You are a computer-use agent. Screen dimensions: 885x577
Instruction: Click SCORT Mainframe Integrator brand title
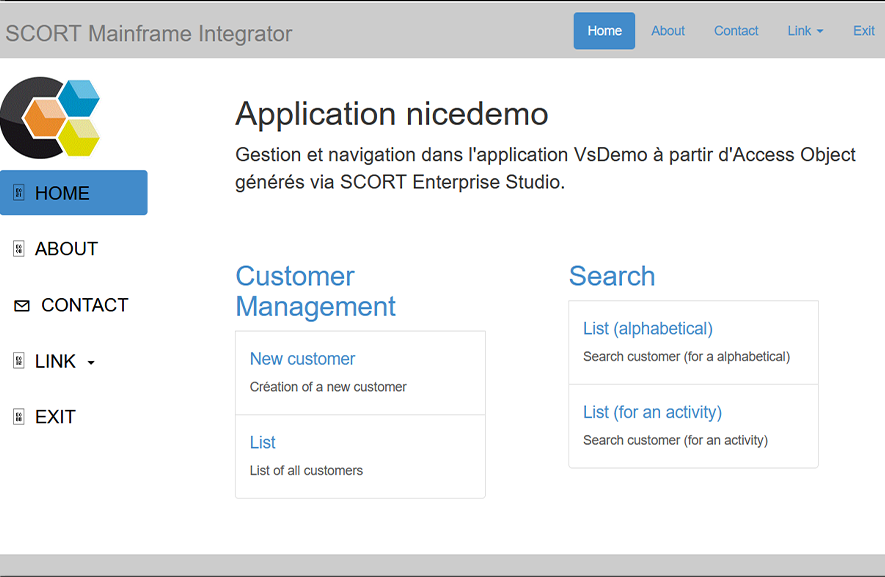[x=149, y=33]
